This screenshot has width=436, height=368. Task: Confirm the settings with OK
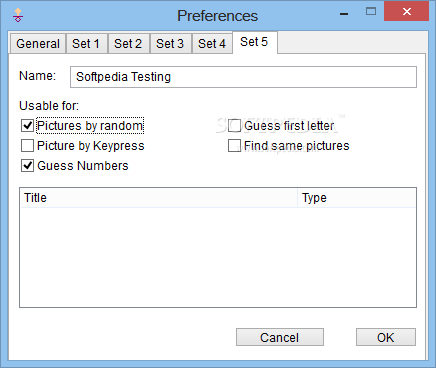386,337
